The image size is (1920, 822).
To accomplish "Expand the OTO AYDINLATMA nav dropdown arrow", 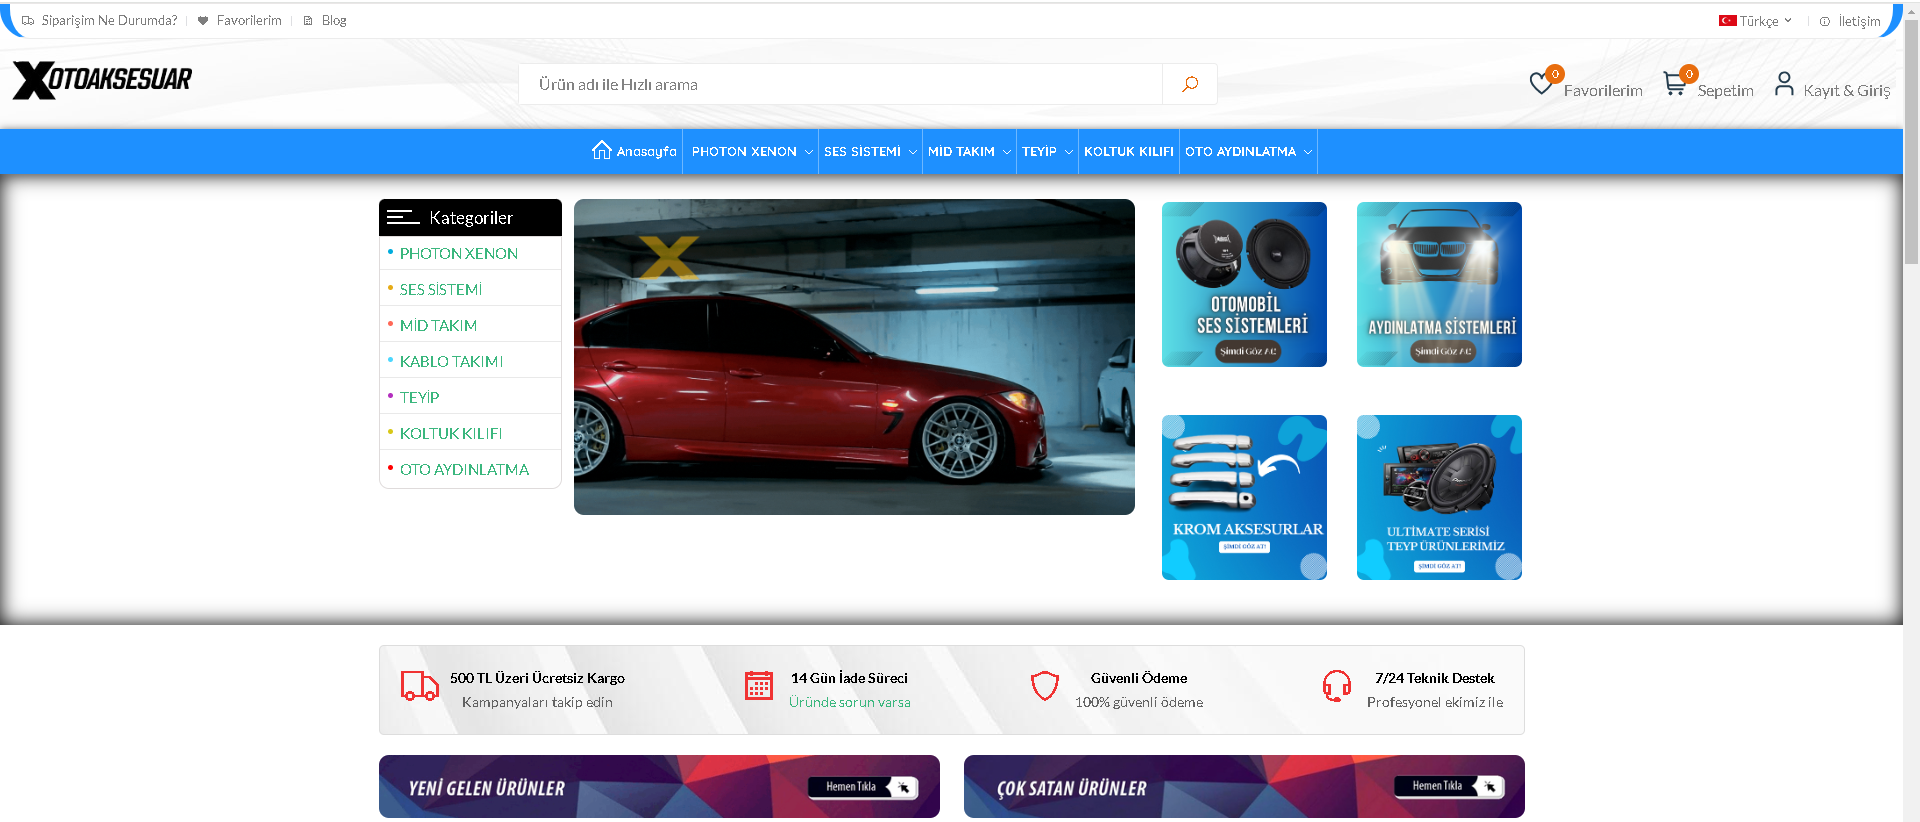I will [x=1307, y=152].
